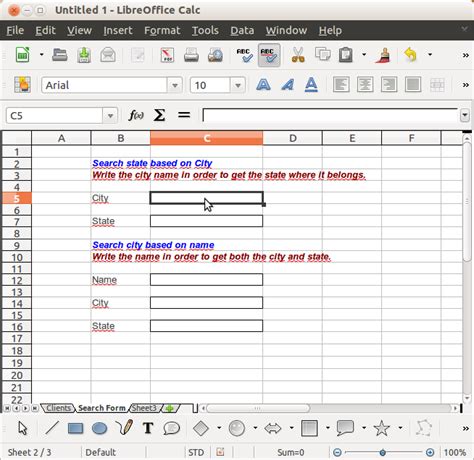Align cell text right
Viewport: 474px width, 460px height.
[389, 85]
